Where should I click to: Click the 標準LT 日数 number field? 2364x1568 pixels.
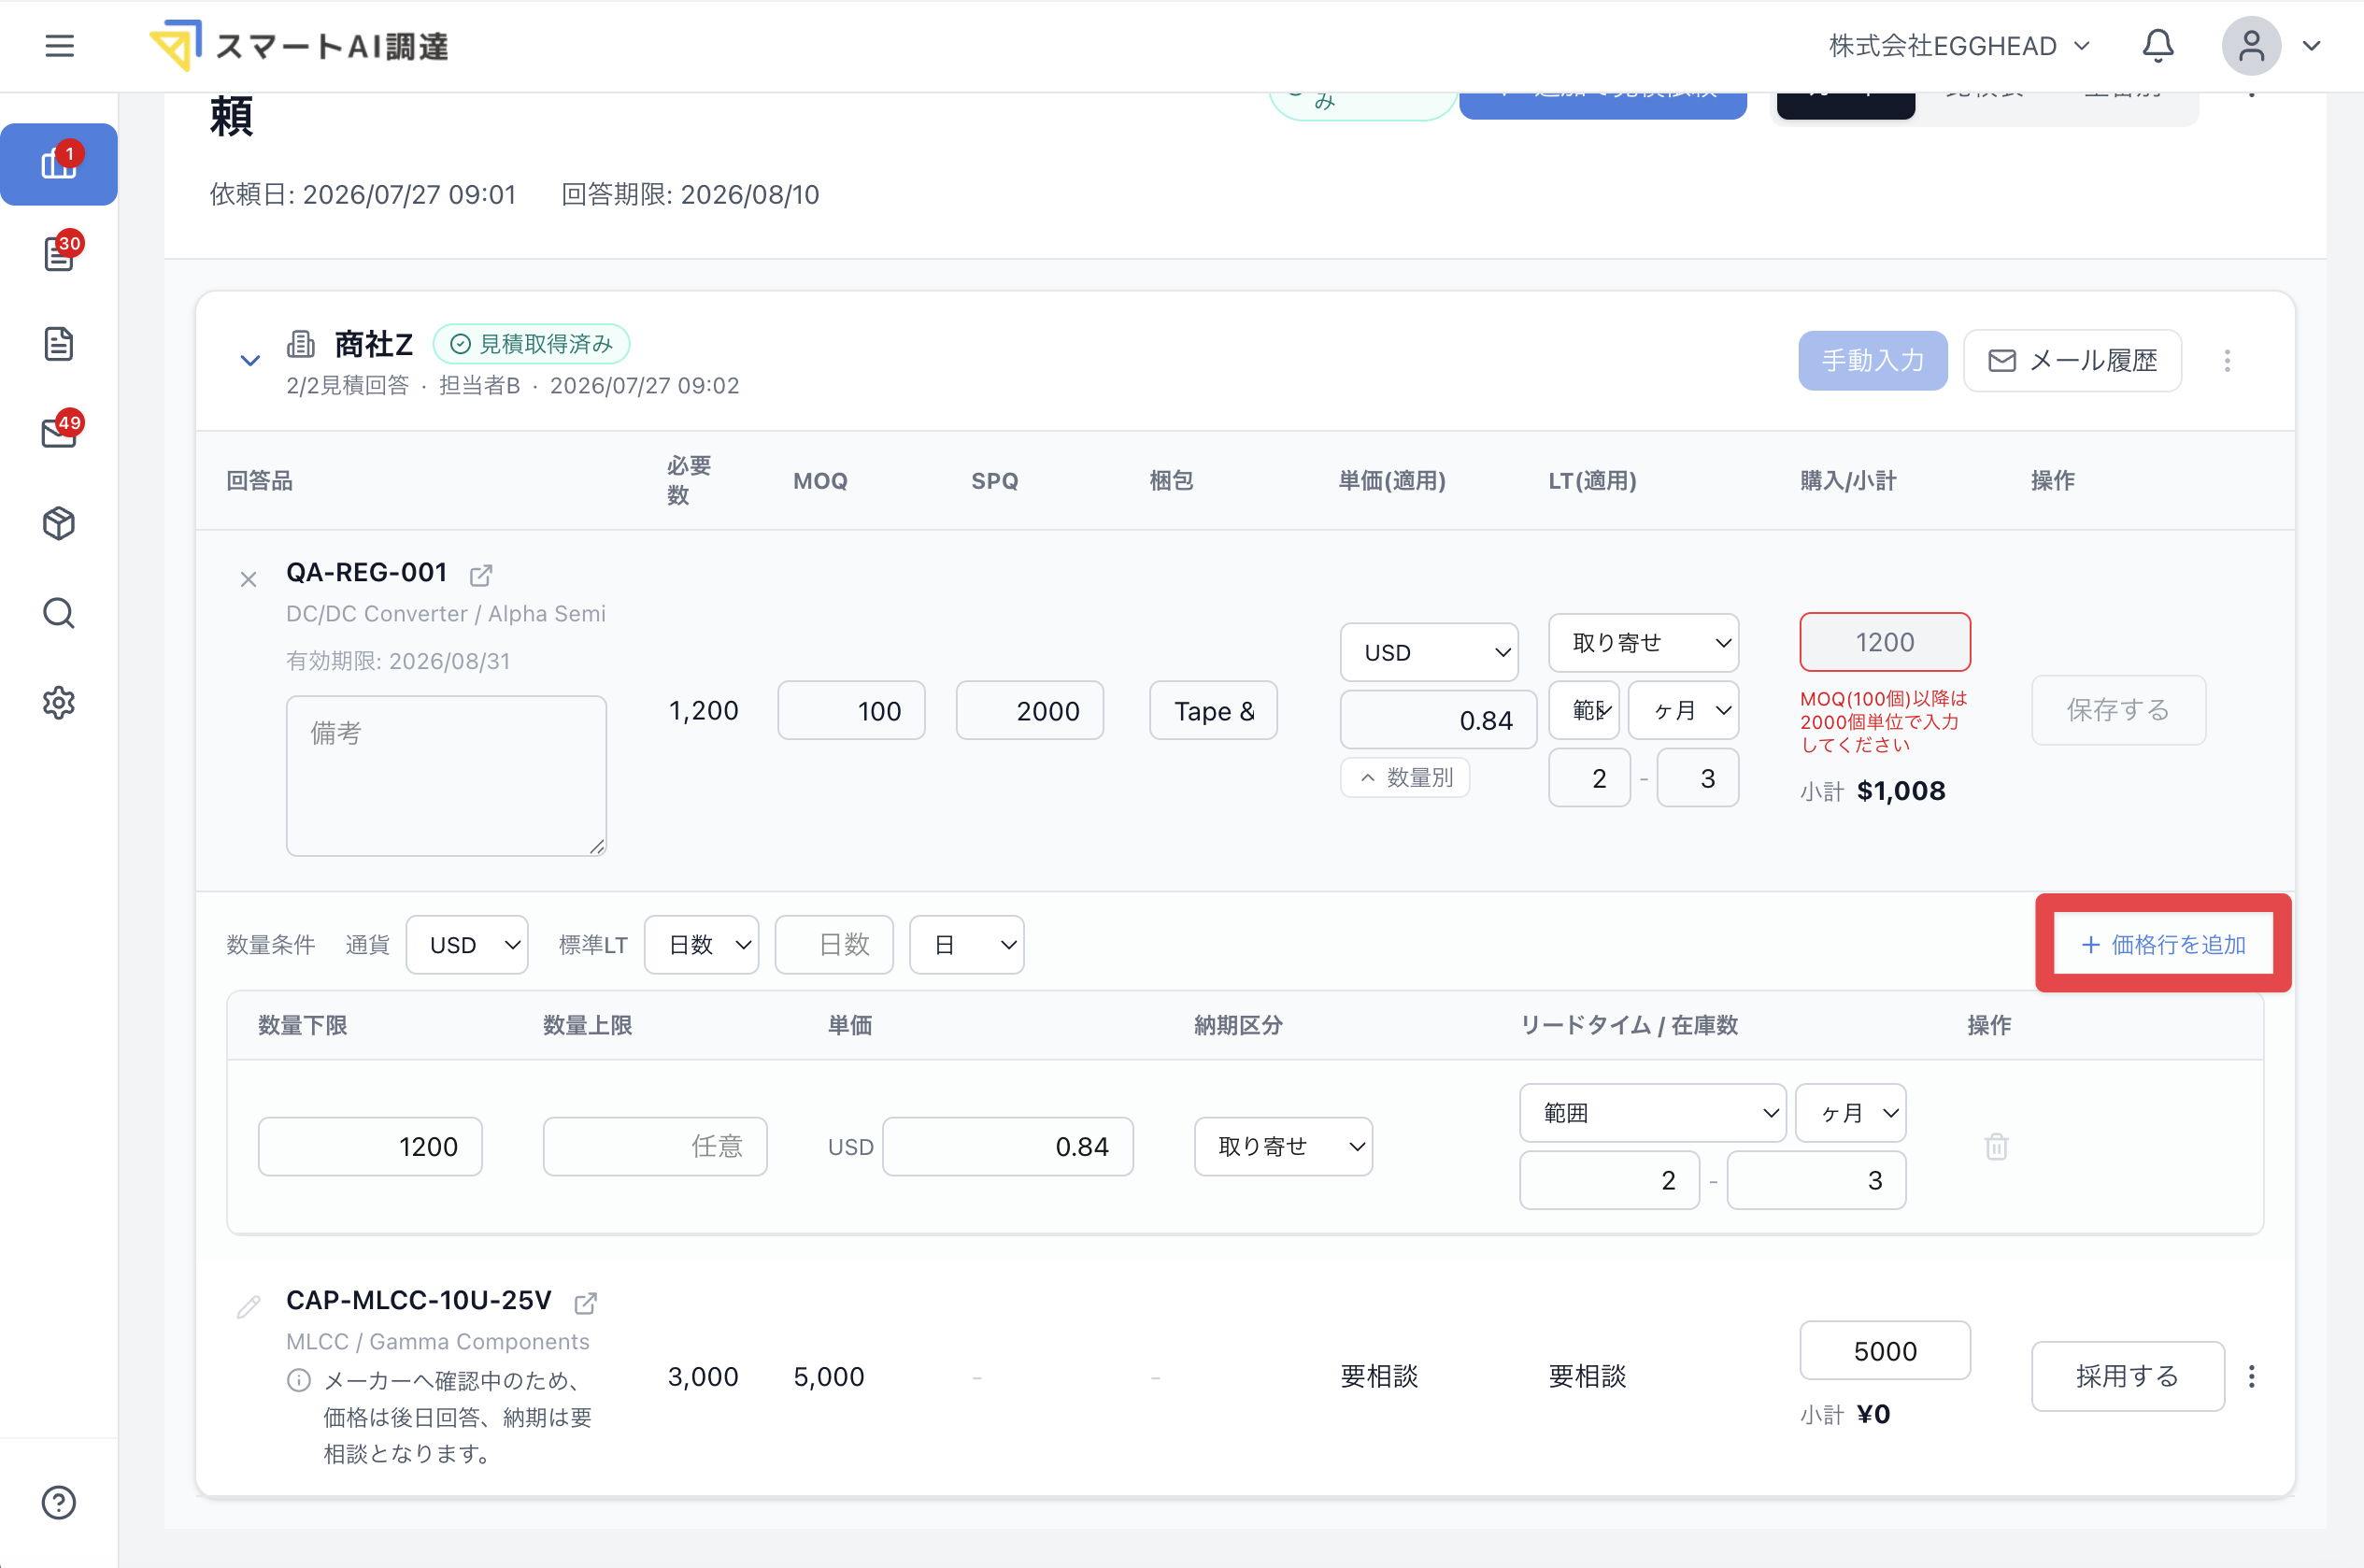point(834,945)
